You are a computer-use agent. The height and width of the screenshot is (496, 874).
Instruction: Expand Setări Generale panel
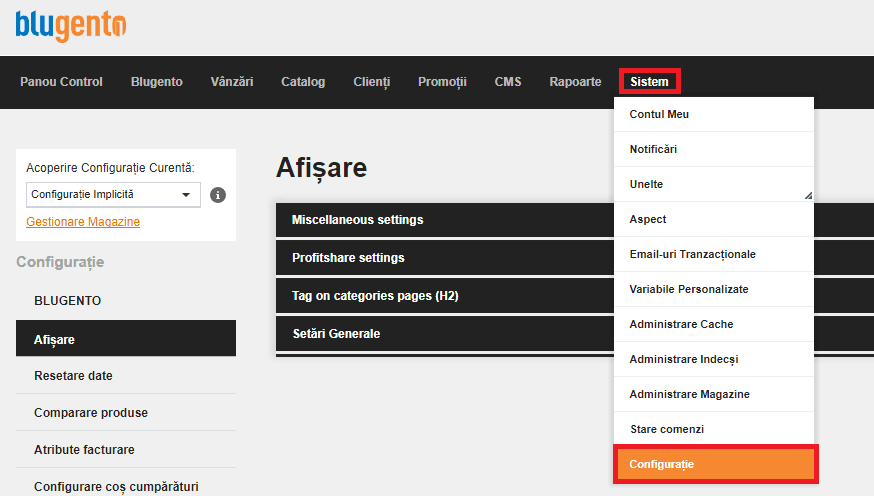(x=445, y=333)
